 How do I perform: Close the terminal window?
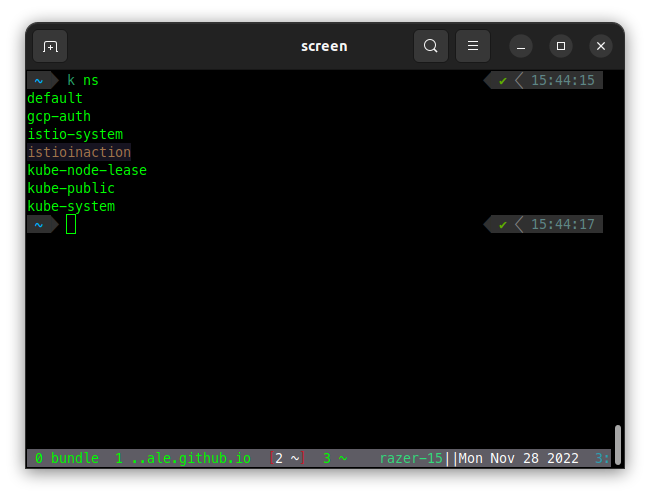coord(600,46)
